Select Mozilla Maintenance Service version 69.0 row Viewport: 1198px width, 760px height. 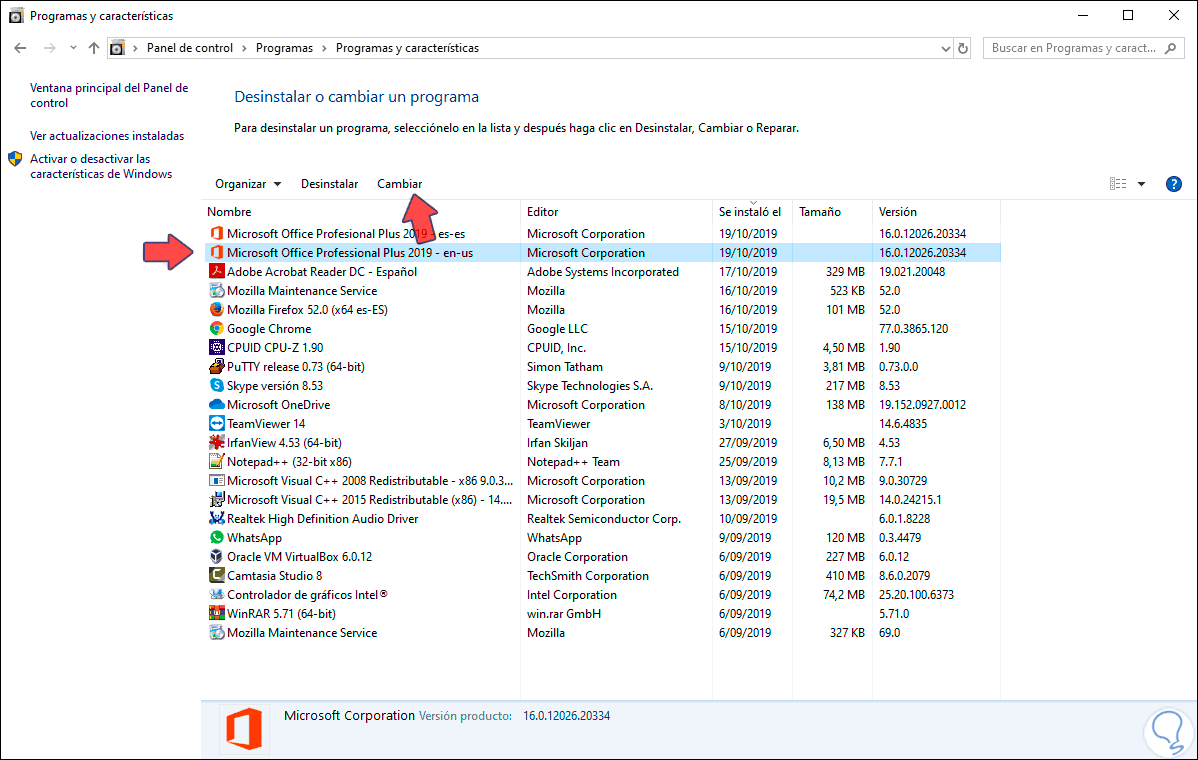point(603,632)
